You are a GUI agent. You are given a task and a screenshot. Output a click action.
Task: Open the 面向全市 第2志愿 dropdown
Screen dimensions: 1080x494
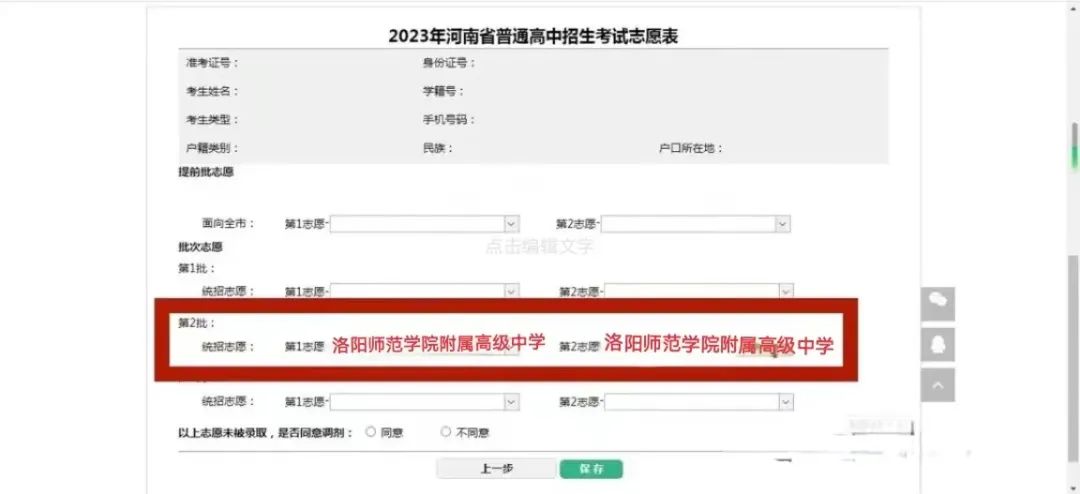[x=696, y=224]
